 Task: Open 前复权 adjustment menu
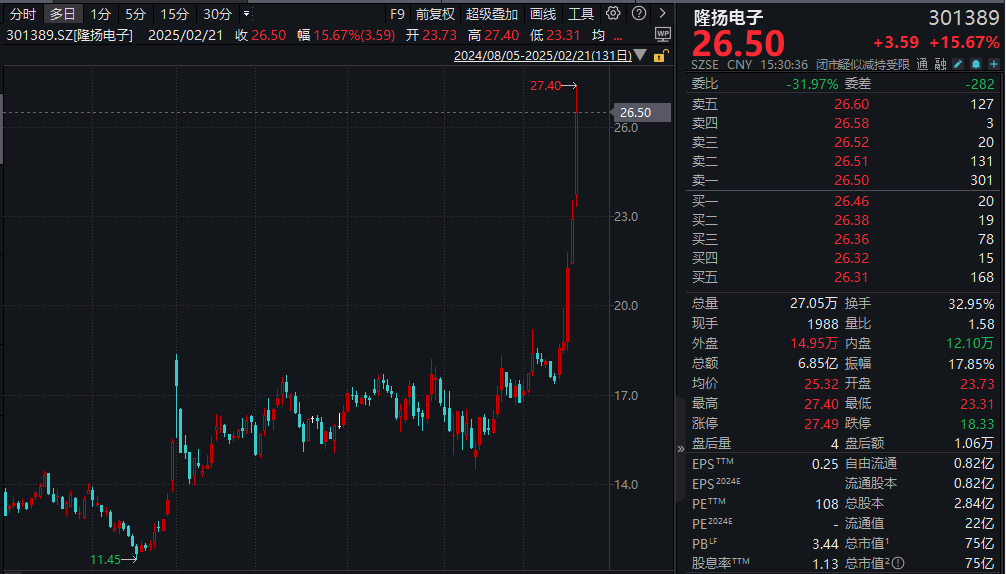click(x=435, y=13)
